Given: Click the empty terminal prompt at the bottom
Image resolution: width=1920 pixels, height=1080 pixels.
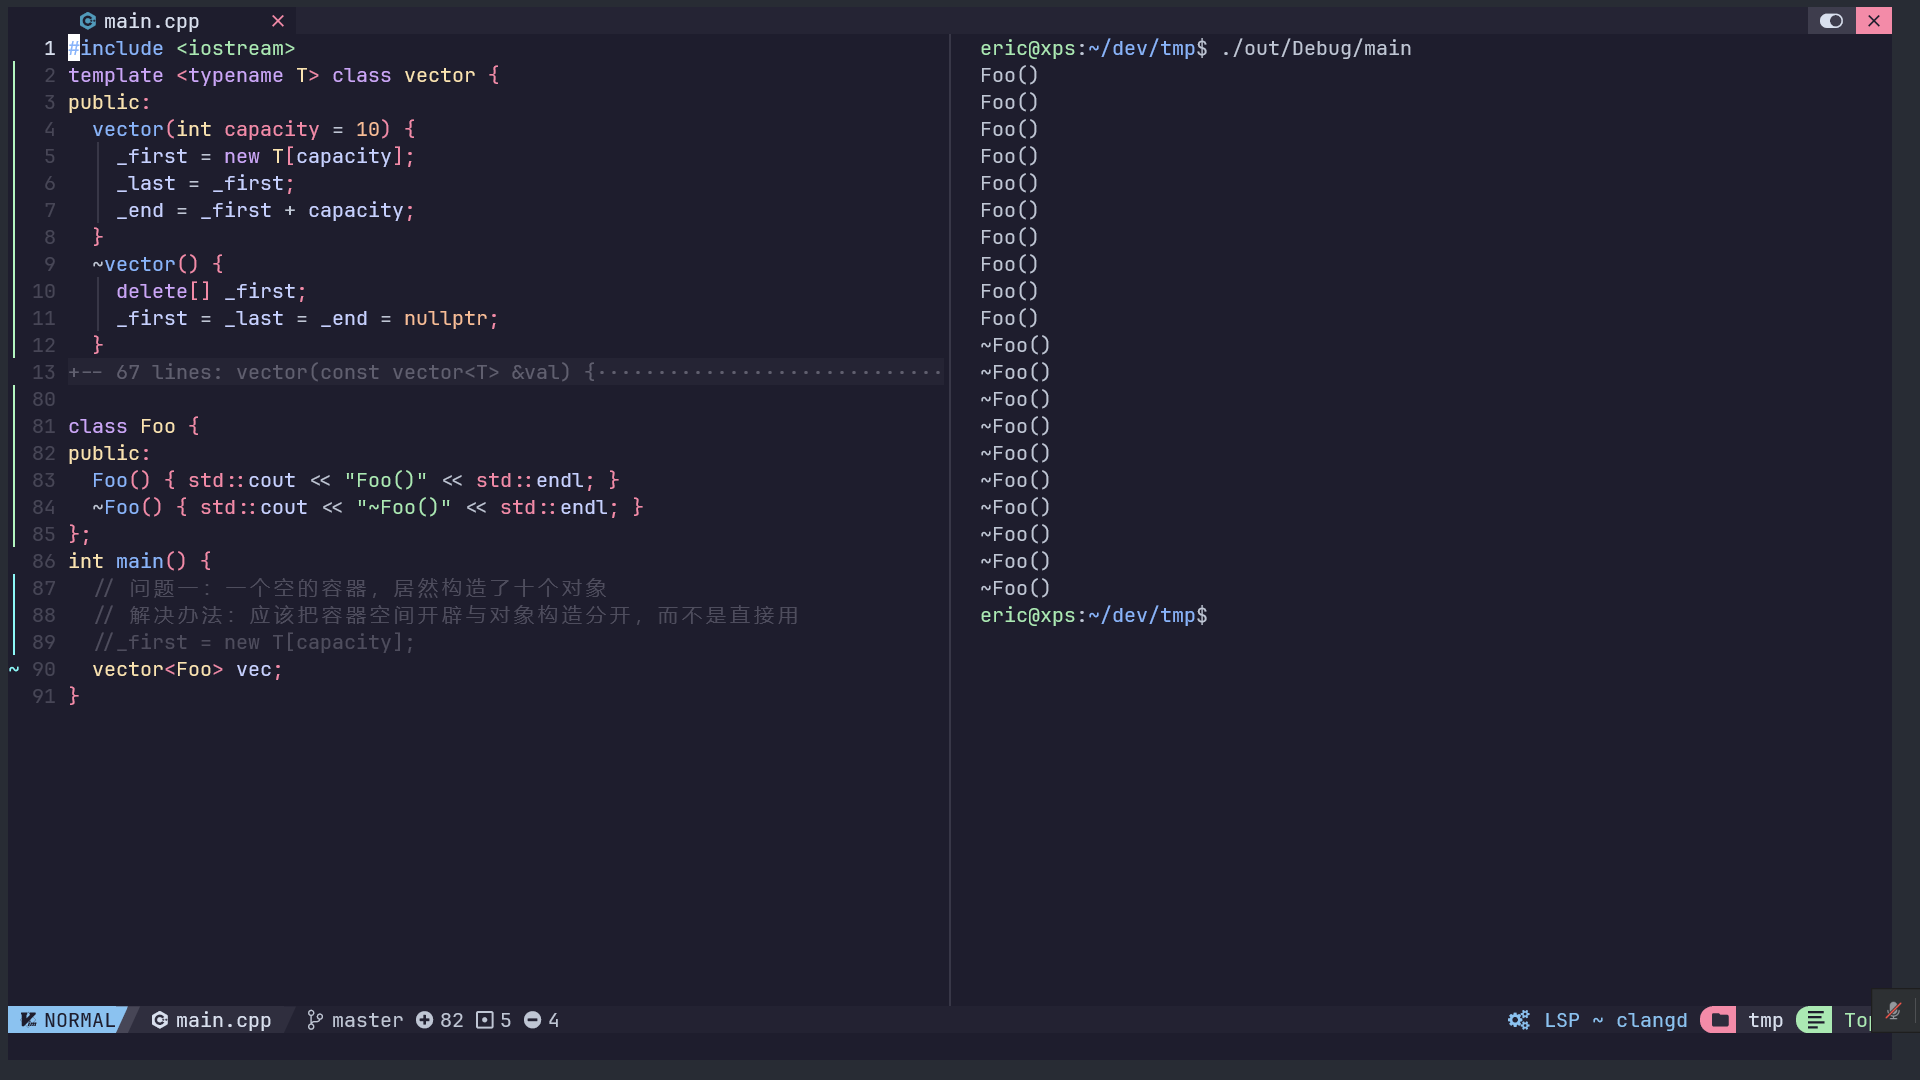Looking at the screenshot, I should click(x=1093, y=615).
